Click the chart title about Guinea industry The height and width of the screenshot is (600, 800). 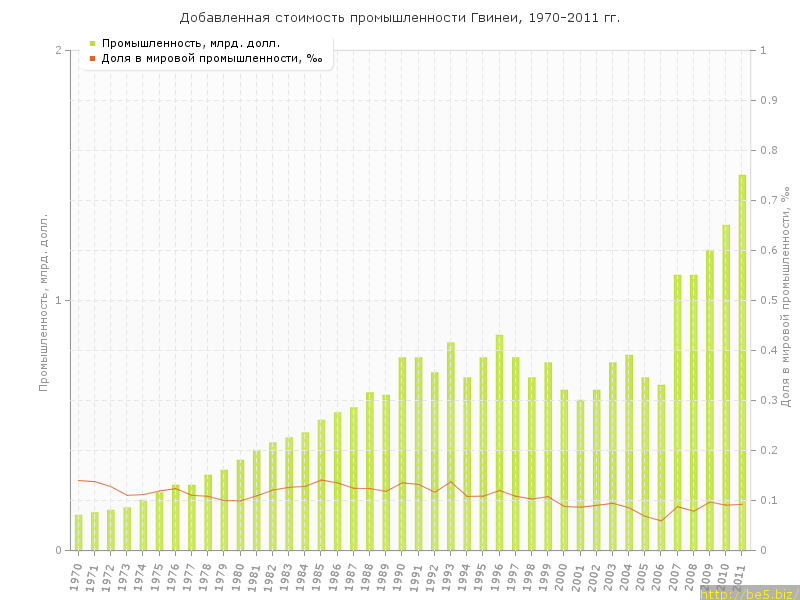[x=400, y=18]
